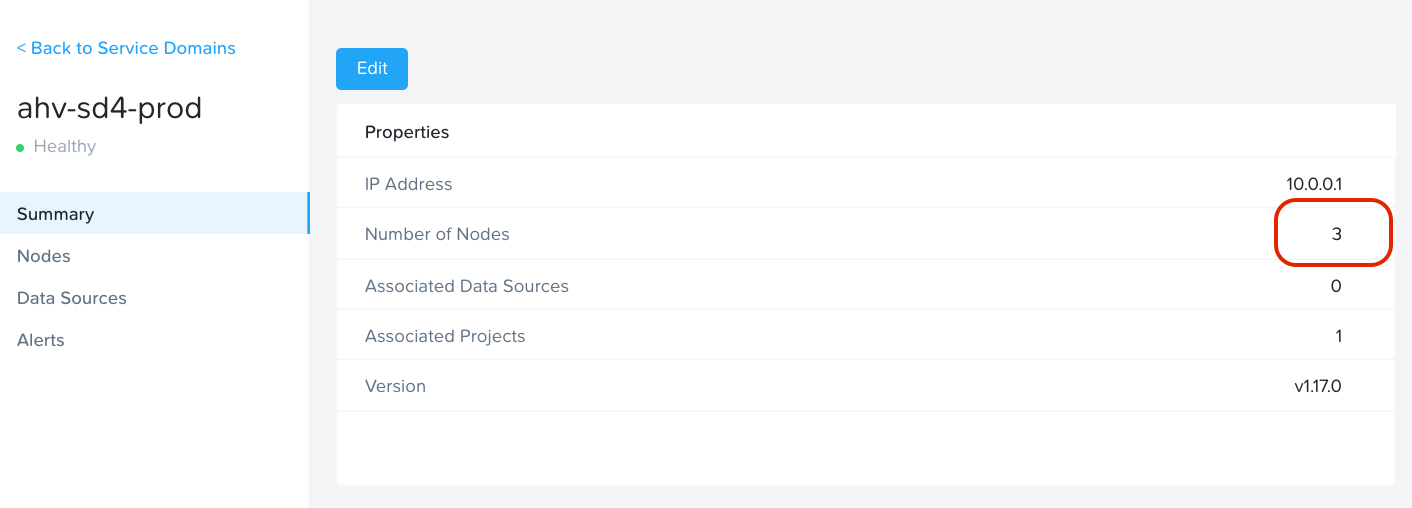Select the IP Address row label
Viewport: 1412px width, 508px height.
coord(408,184)
